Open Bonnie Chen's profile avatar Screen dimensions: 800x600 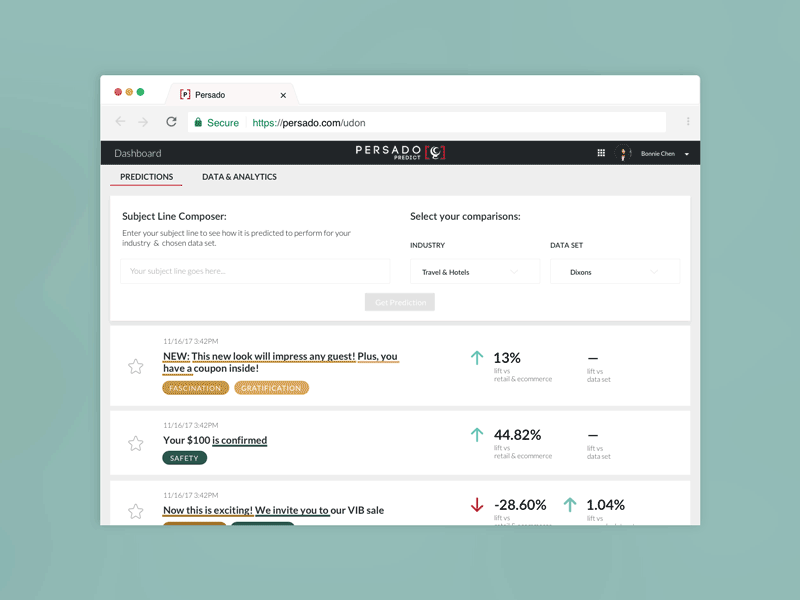623,152
